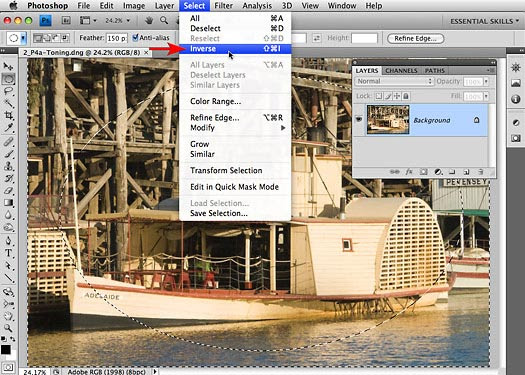Switch to the Paths tab
The width and height of the screenshot is (525, 375).
(435, 71)
